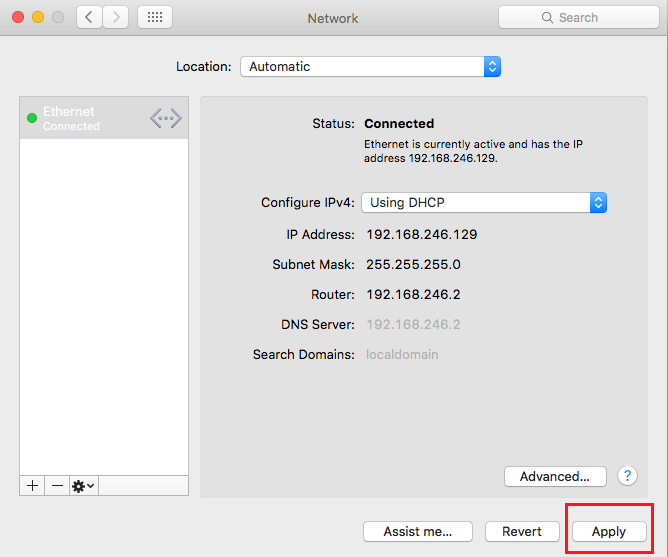
Task: Open the gear action menu
Action: point(83,485)
